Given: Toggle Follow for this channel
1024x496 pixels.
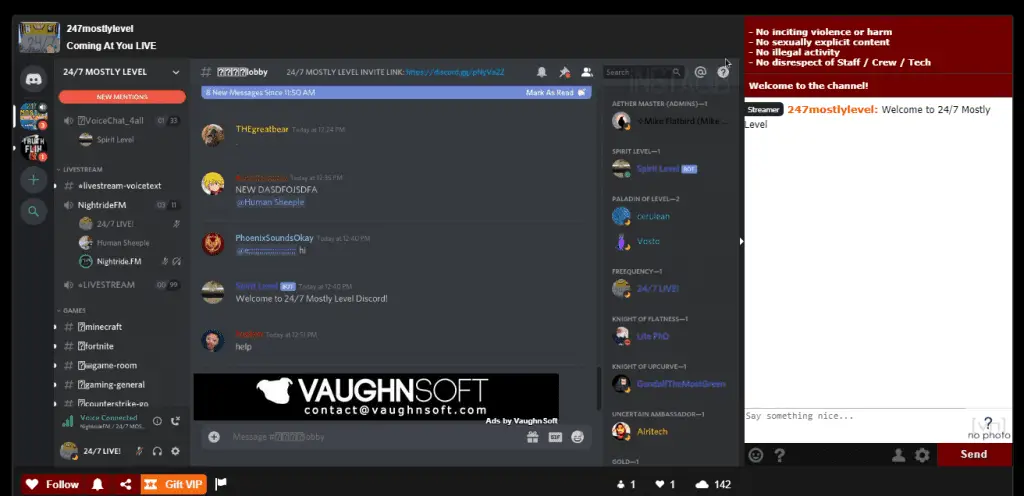Looking at the screenshot, I should [54, 484].
